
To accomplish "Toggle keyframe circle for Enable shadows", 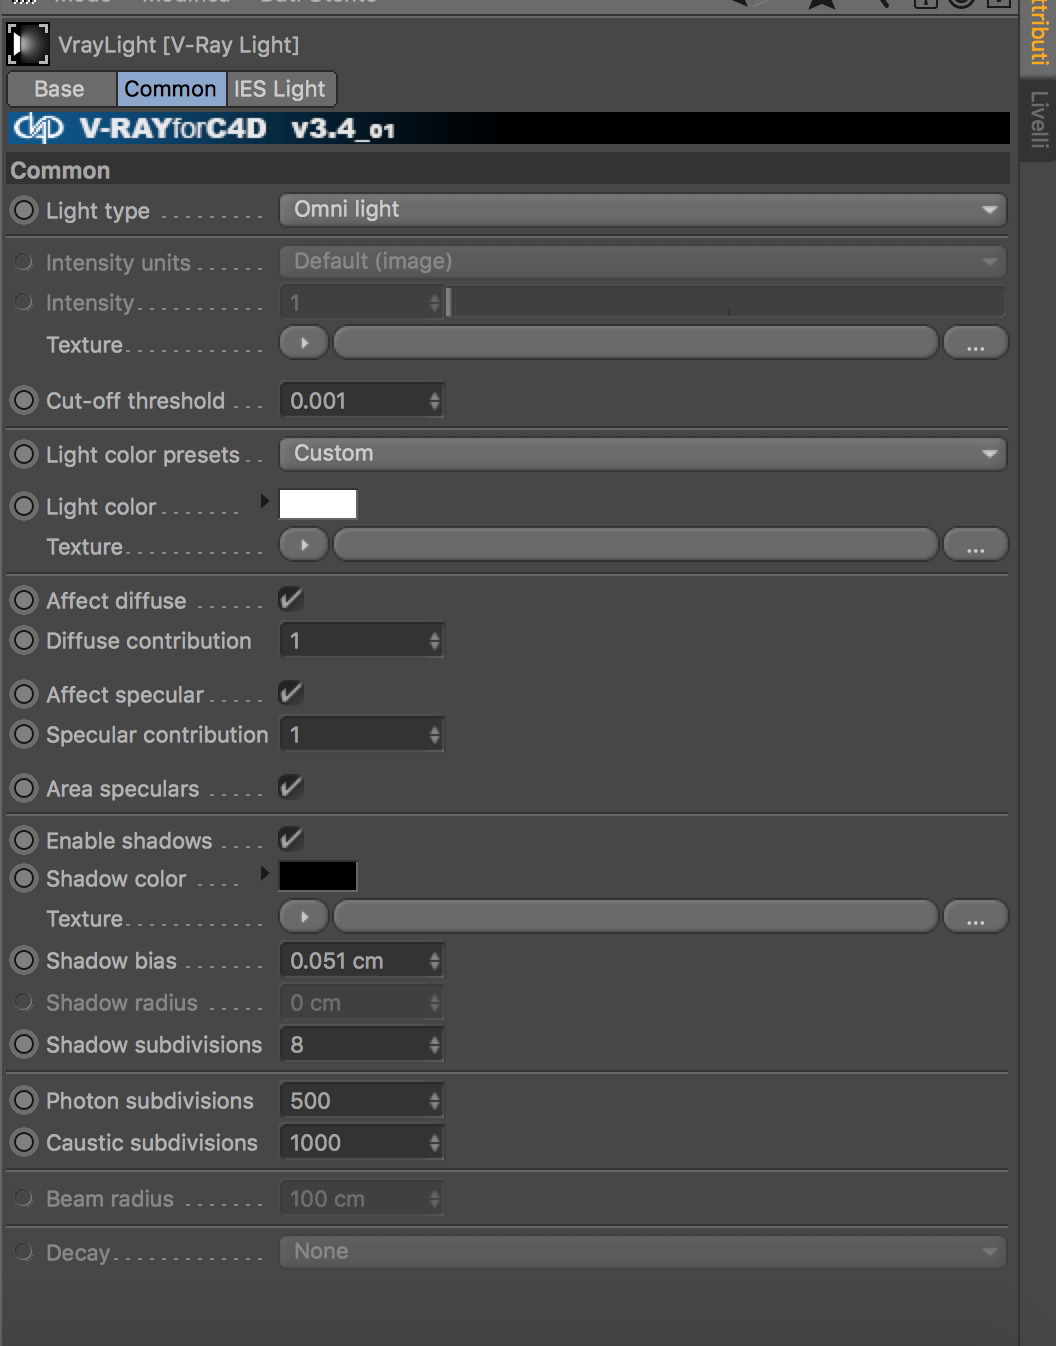I will (24, 840).
